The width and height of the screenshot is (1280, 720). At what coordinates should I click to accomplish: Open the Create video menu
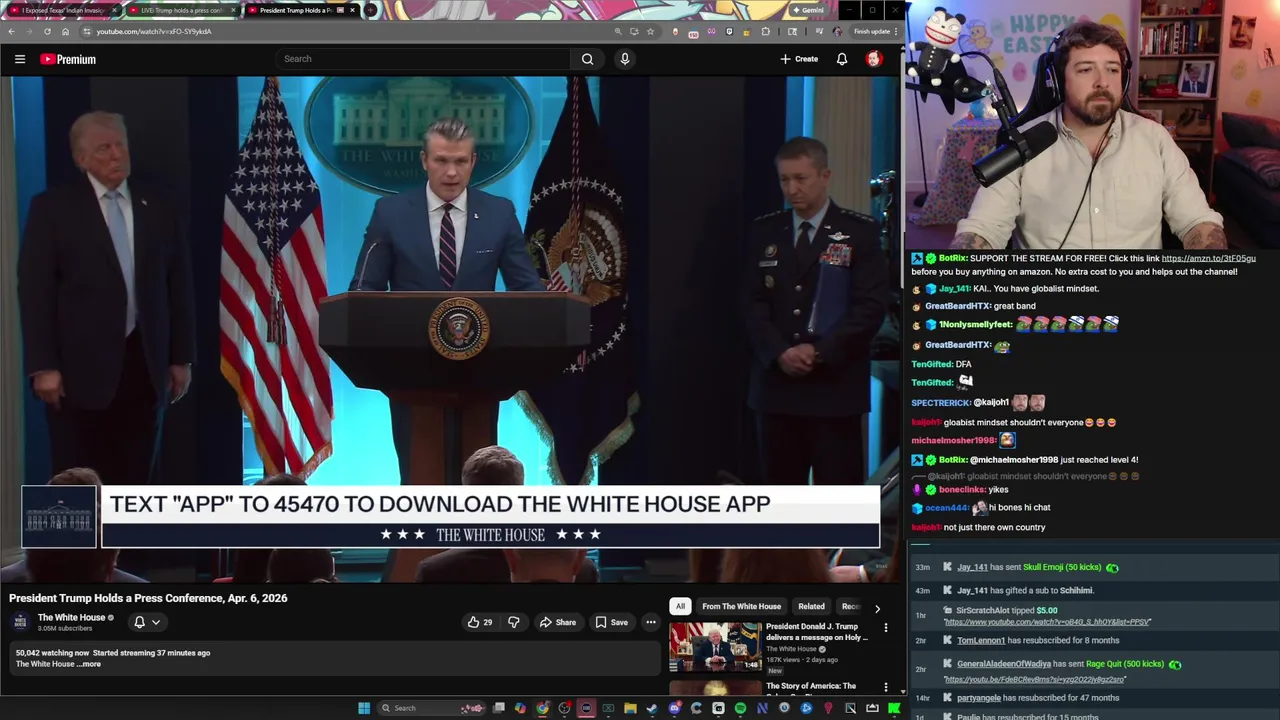(x=799, y=59)
